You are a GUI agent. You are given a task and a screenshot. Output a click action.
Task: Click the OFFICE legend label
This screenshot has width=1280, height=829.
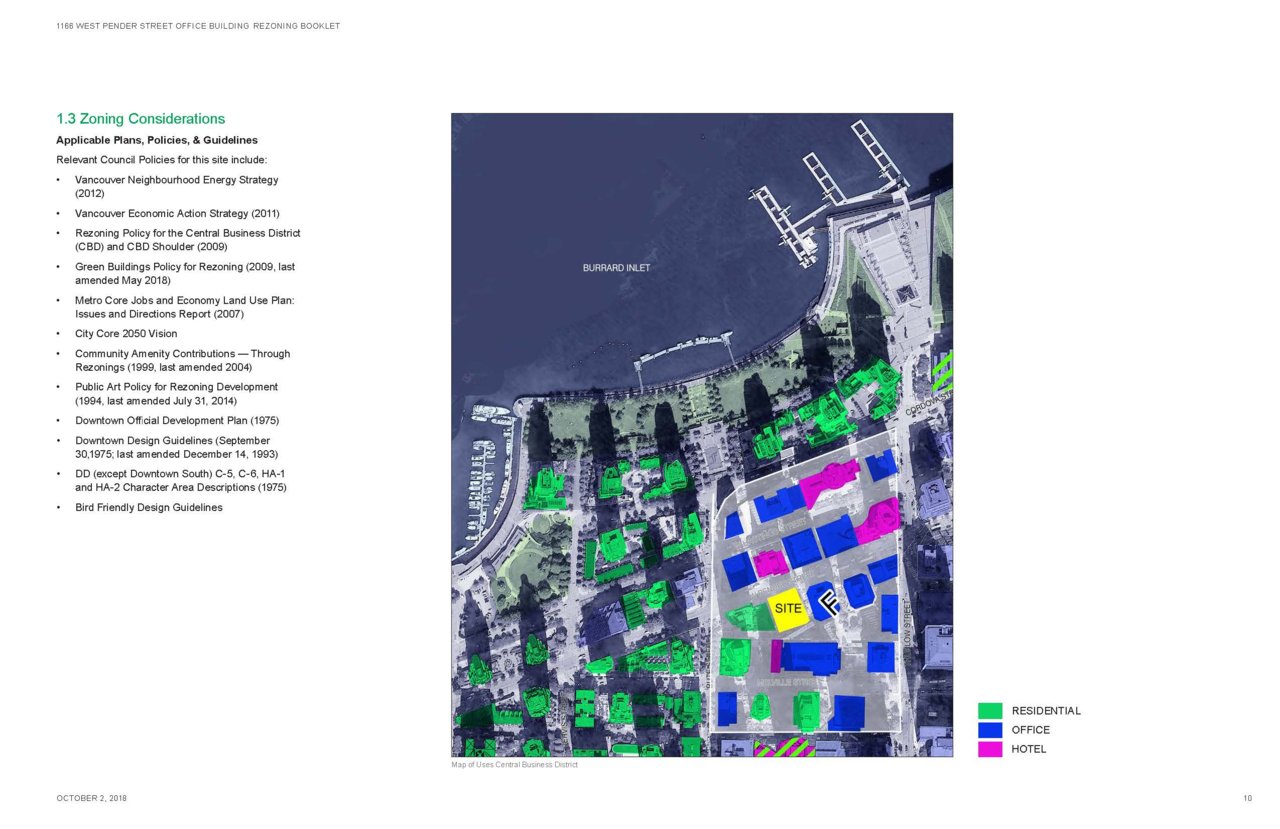pyautogui.click(x=1031, y=730)
